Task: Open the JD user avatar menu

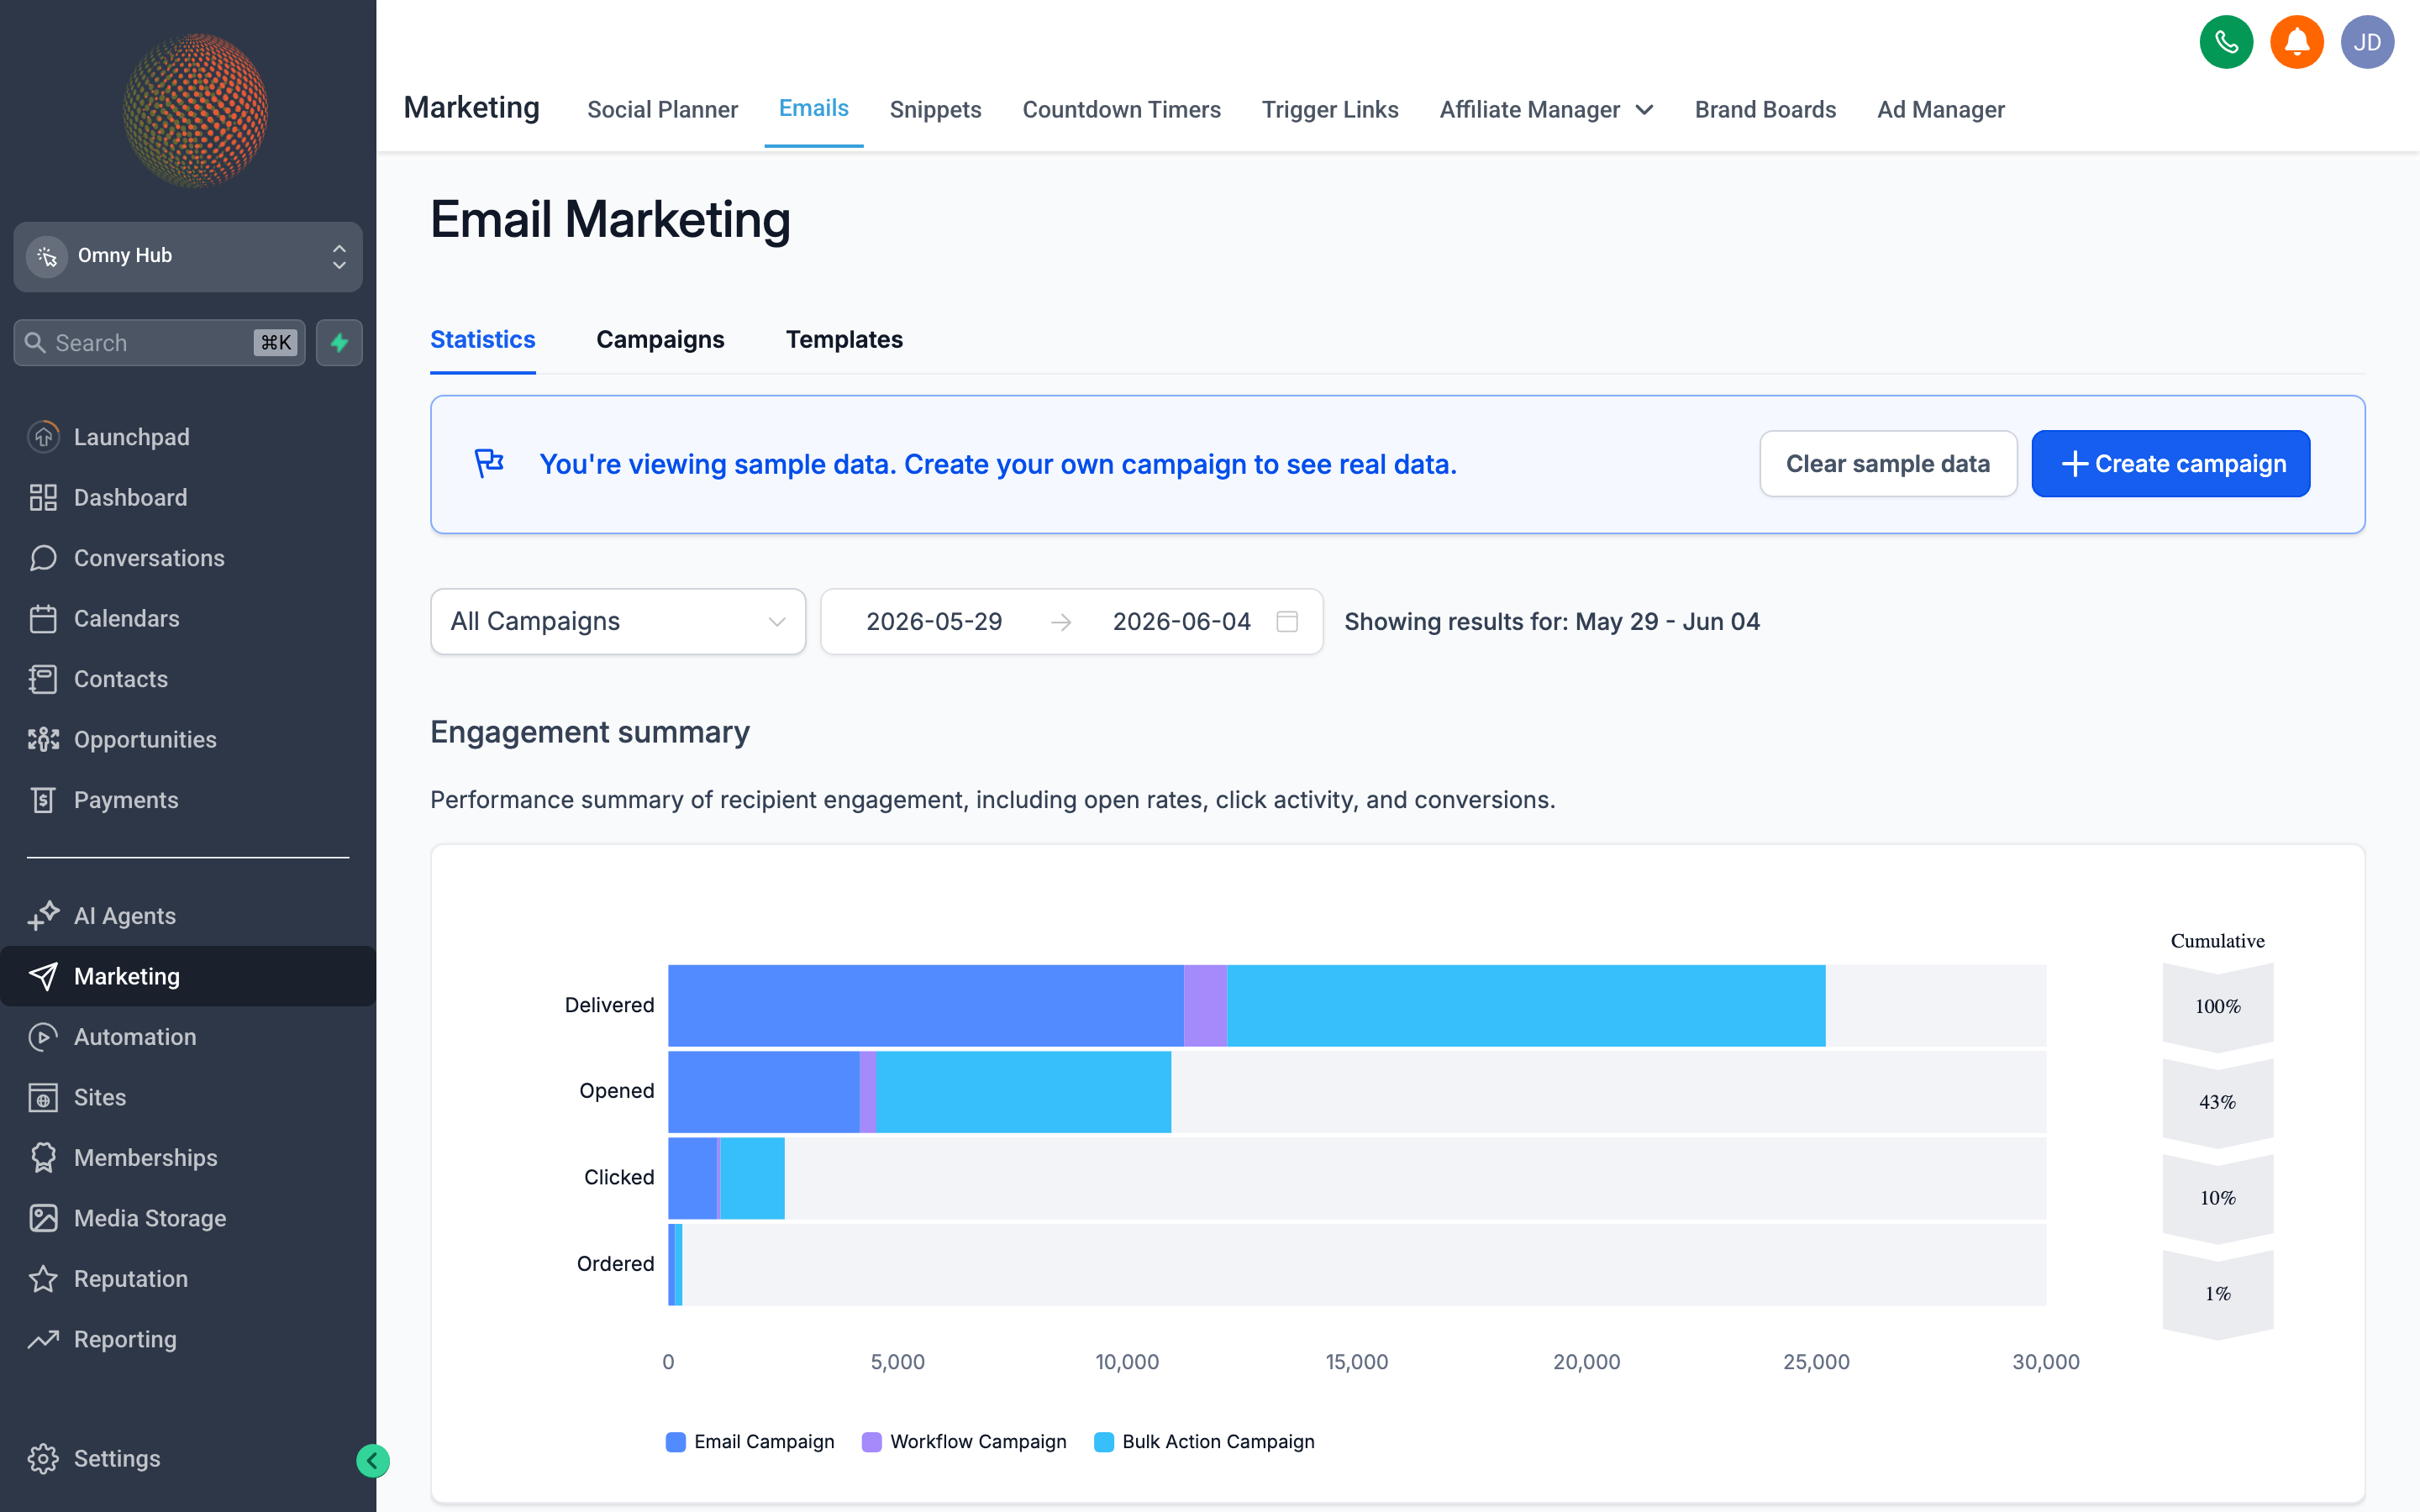Action: click(2367, 42)
